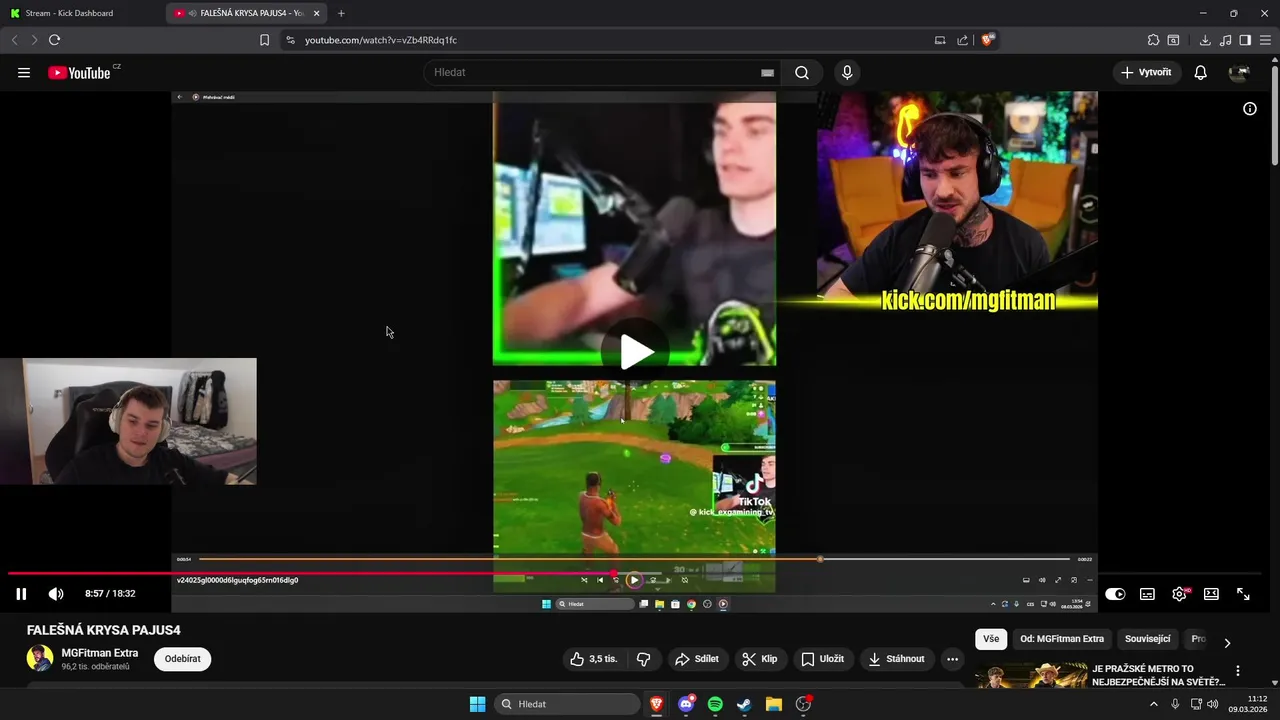Screen dimensions: 1280x720
Task: Open the picture-in-picture address bar icon
Action: 939,40
